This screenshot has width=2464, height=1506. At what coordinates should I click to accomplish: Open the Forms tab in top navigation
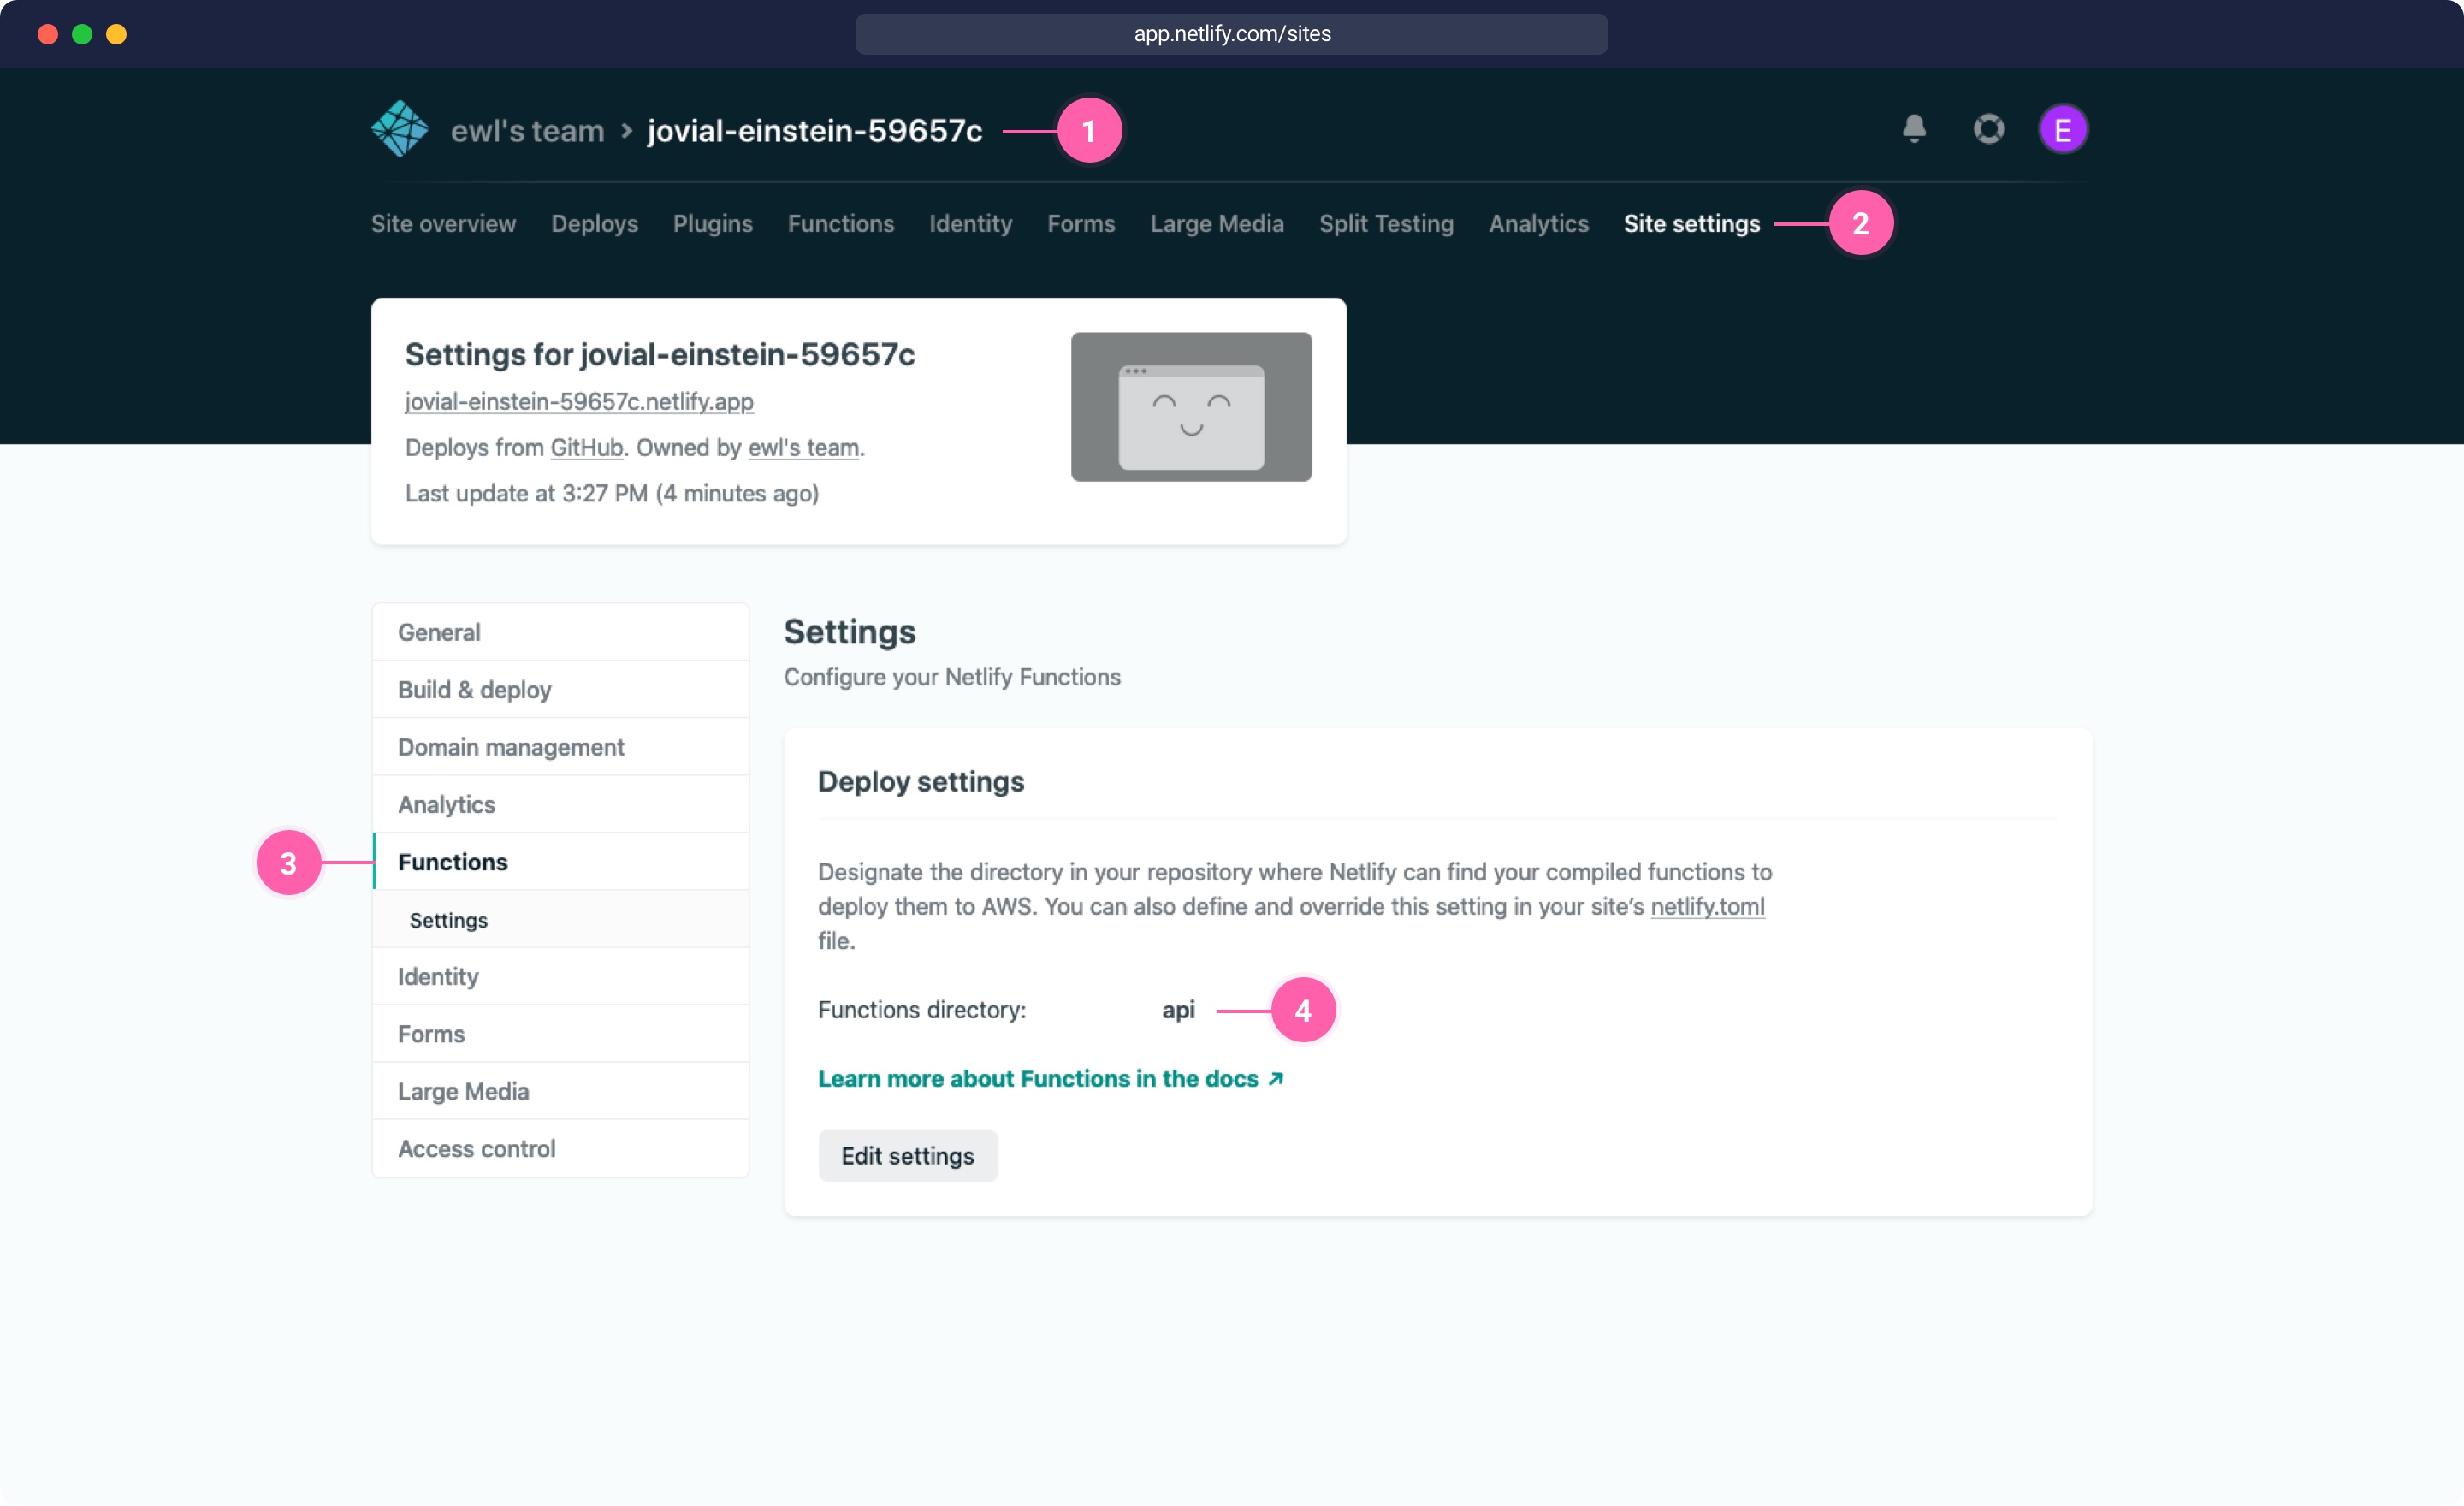pyautogui.click(x=1080, y=224)
